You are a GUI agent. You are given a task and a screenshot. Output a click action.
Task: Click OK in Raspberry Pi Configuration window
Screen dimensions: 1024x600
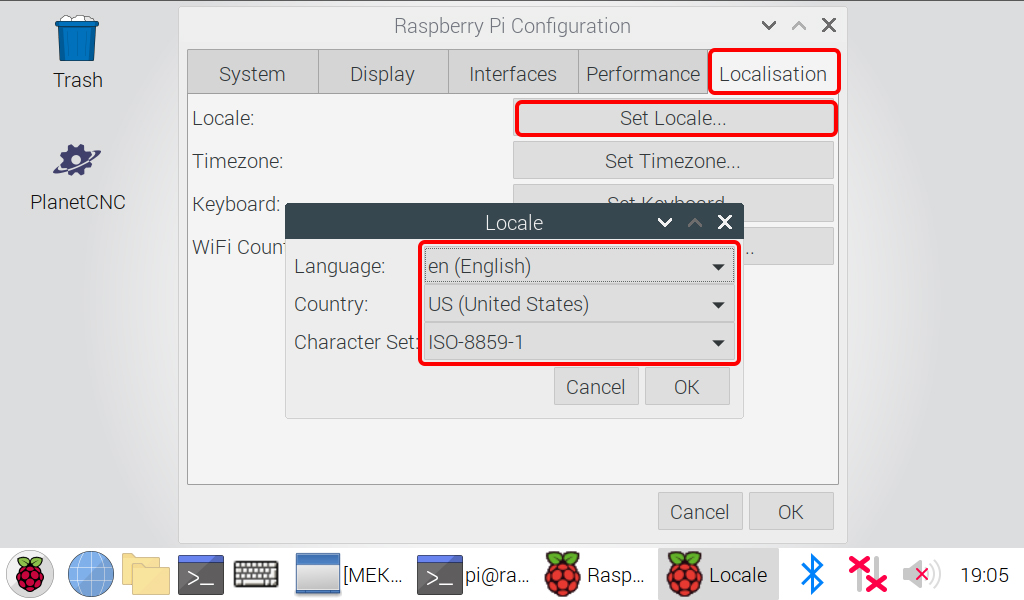point(791,511)
